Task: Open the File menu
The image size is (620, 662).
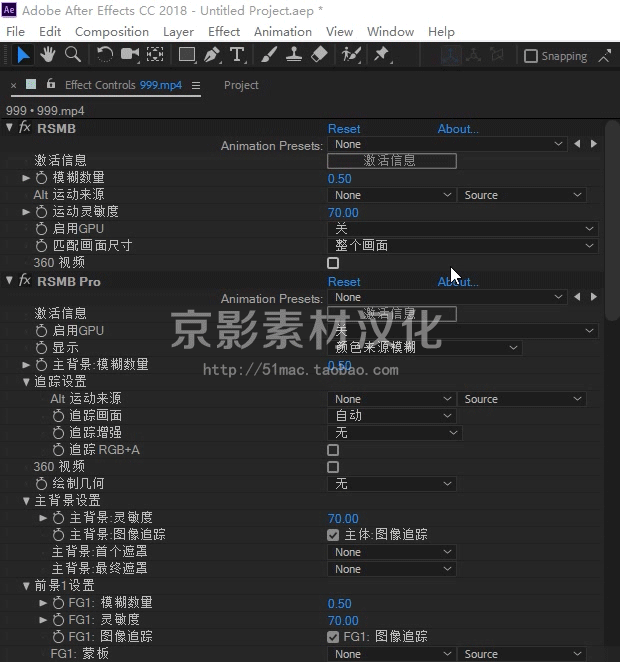Action: pyautogui.click(x=15, y=32)
